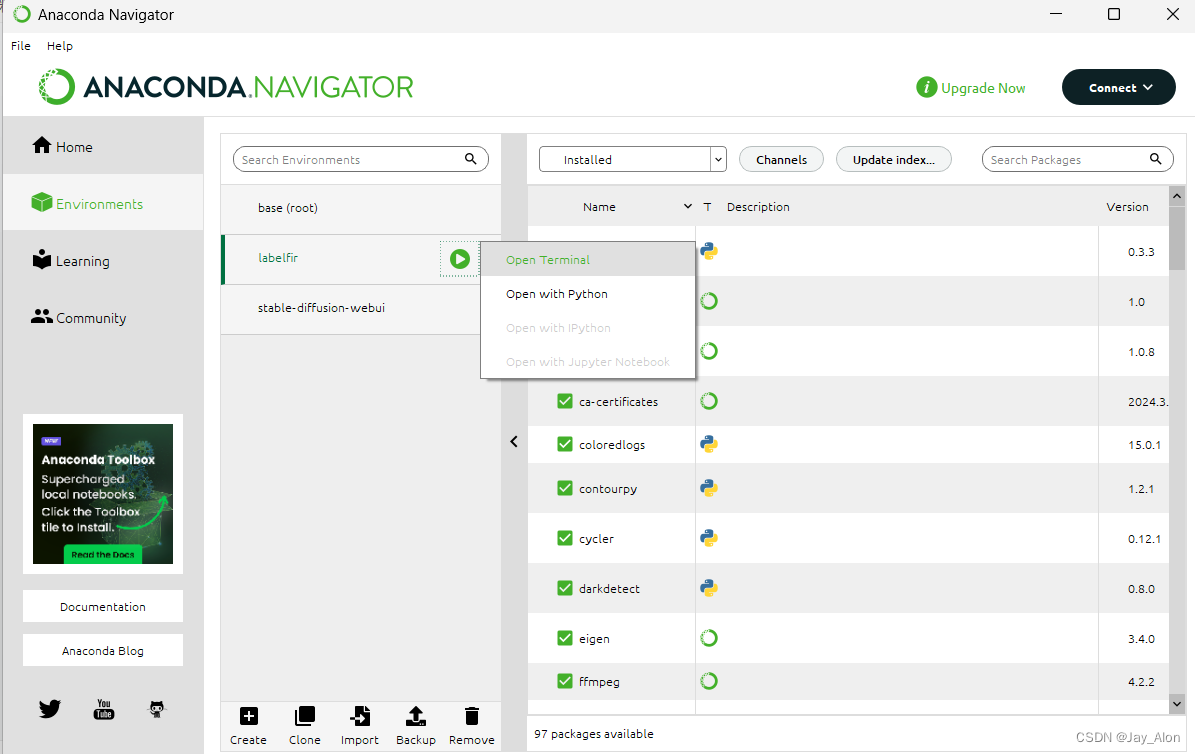Click the Backup upload icon

pyautogui.click(x=415, y=716)
